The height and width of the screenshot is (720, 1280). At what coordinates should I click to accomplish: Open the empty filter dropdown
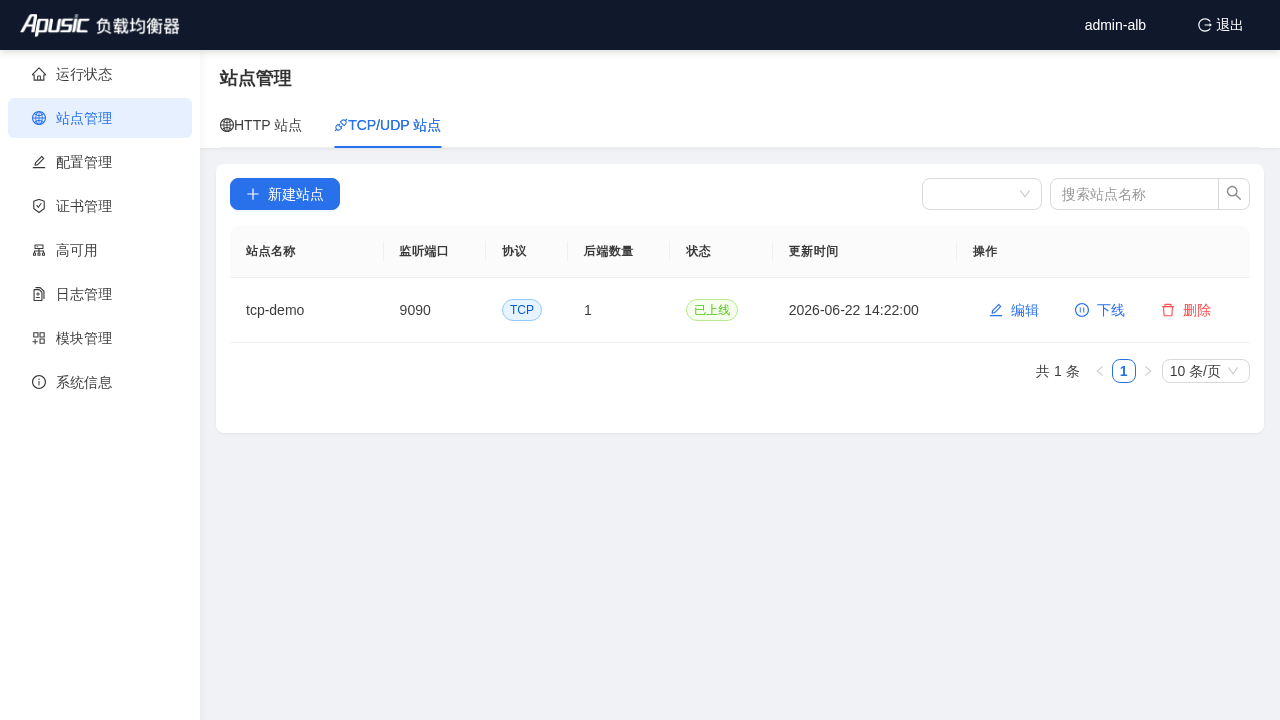click(982, 194)
